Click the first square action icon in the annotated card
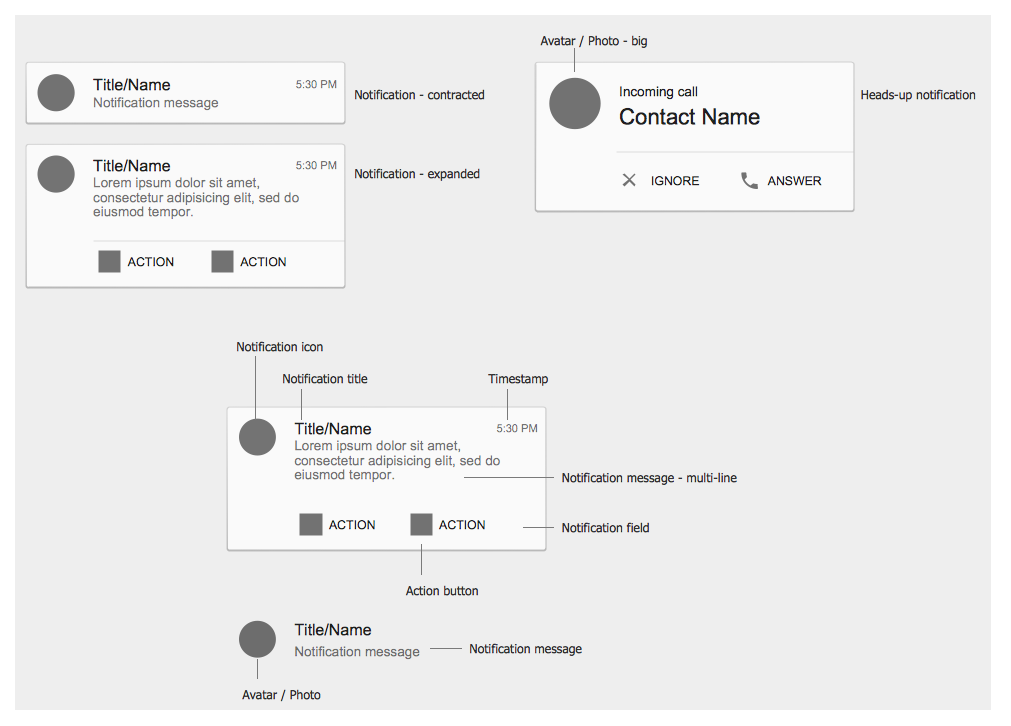 310,525
